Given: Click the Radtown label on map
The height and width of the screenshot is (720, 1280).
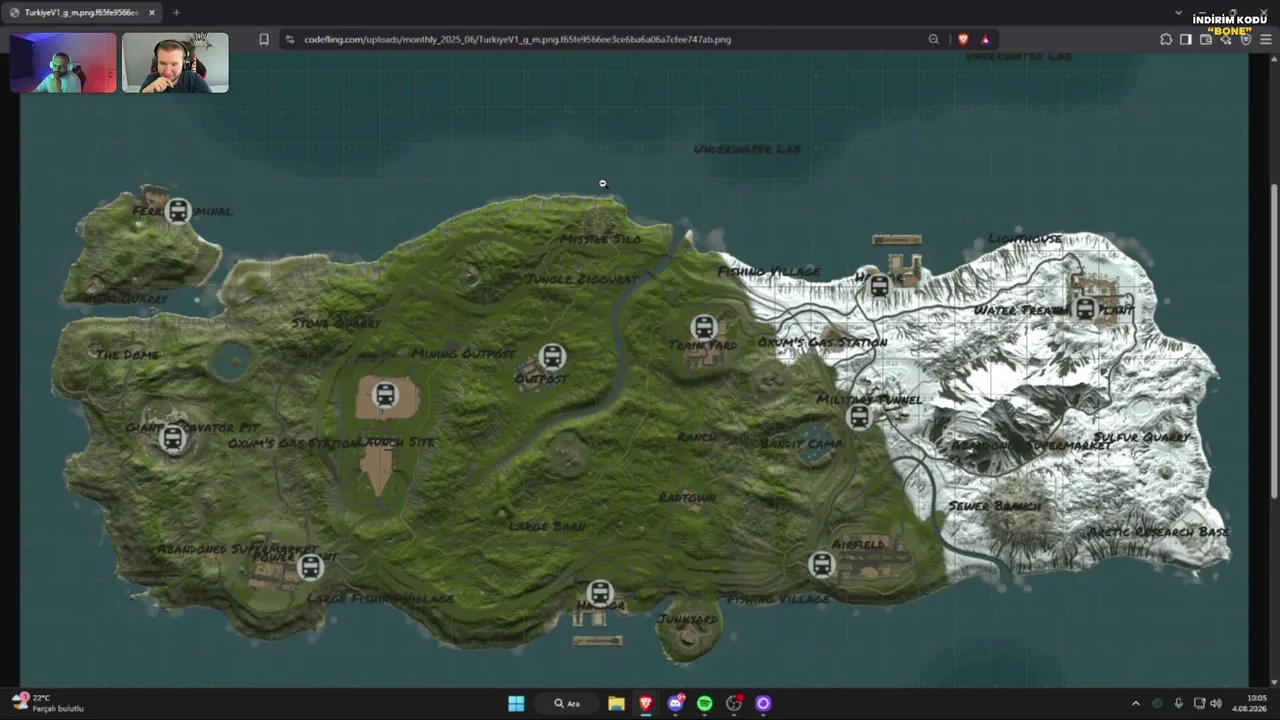Looking at the screenshot, I should [x=687, y=497].
